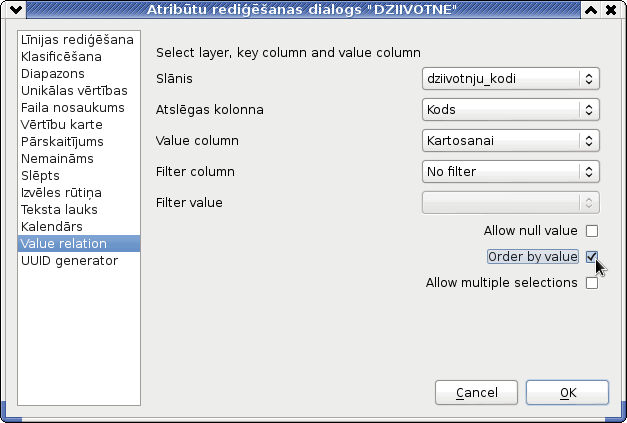Image resolution: width=627 pixels, height=423 pixels.
Task: Close the attribute edit dialog
Action: [x=611, y=10]
